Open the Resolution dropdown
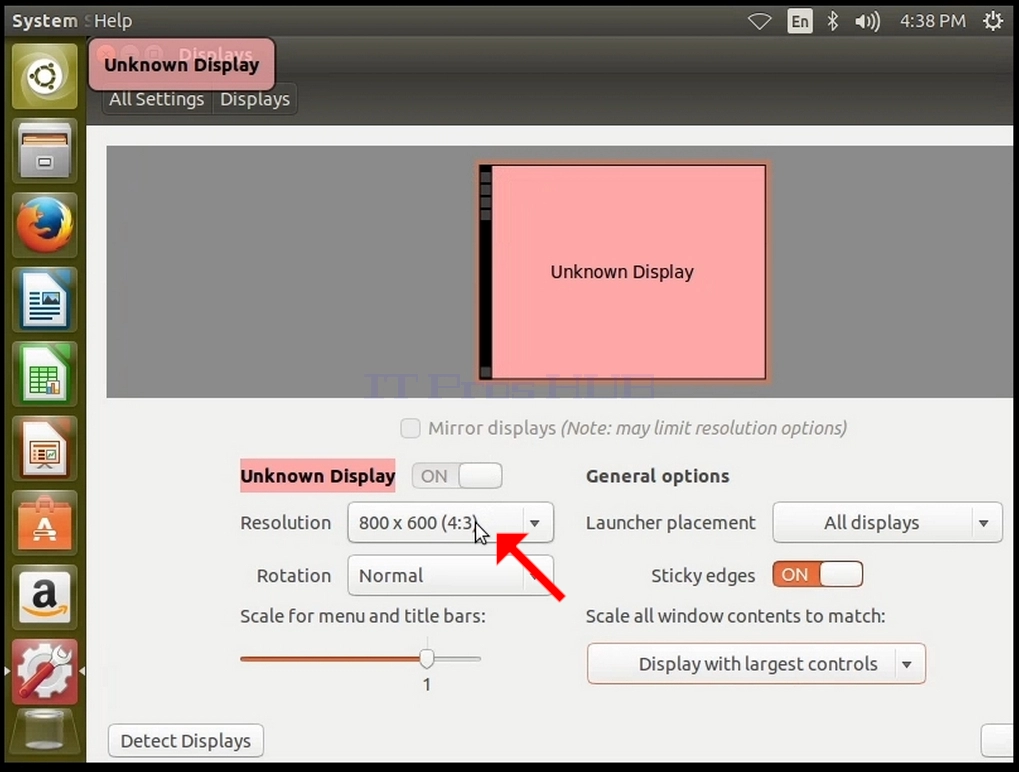This screenshot has height=772, width=1019. (x=450, y=522)
